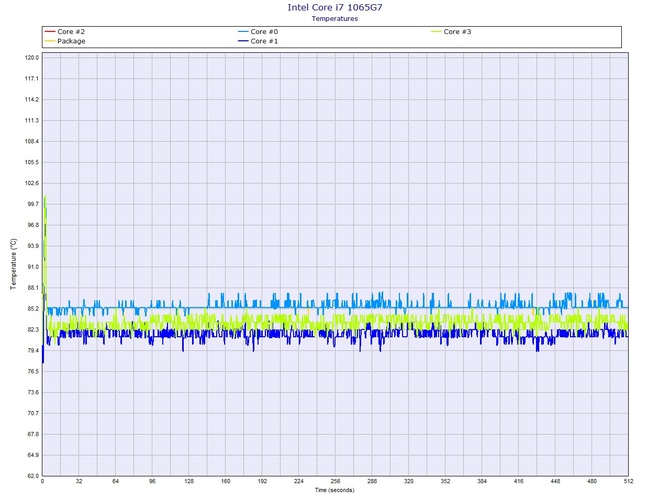Click the dark blue Core #1 legend line swatch

(243, 41)
